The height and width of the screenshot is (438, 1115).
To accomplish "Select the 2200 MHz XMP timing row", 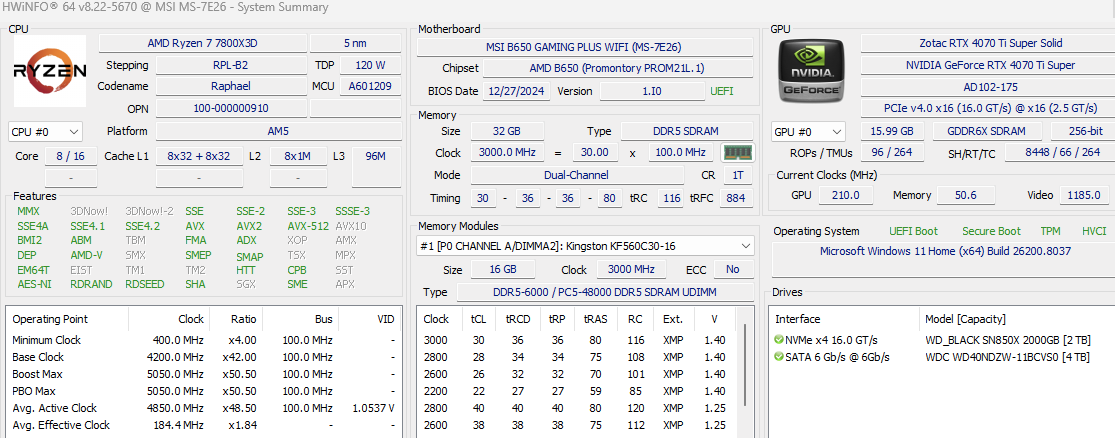I will point(578,391).
